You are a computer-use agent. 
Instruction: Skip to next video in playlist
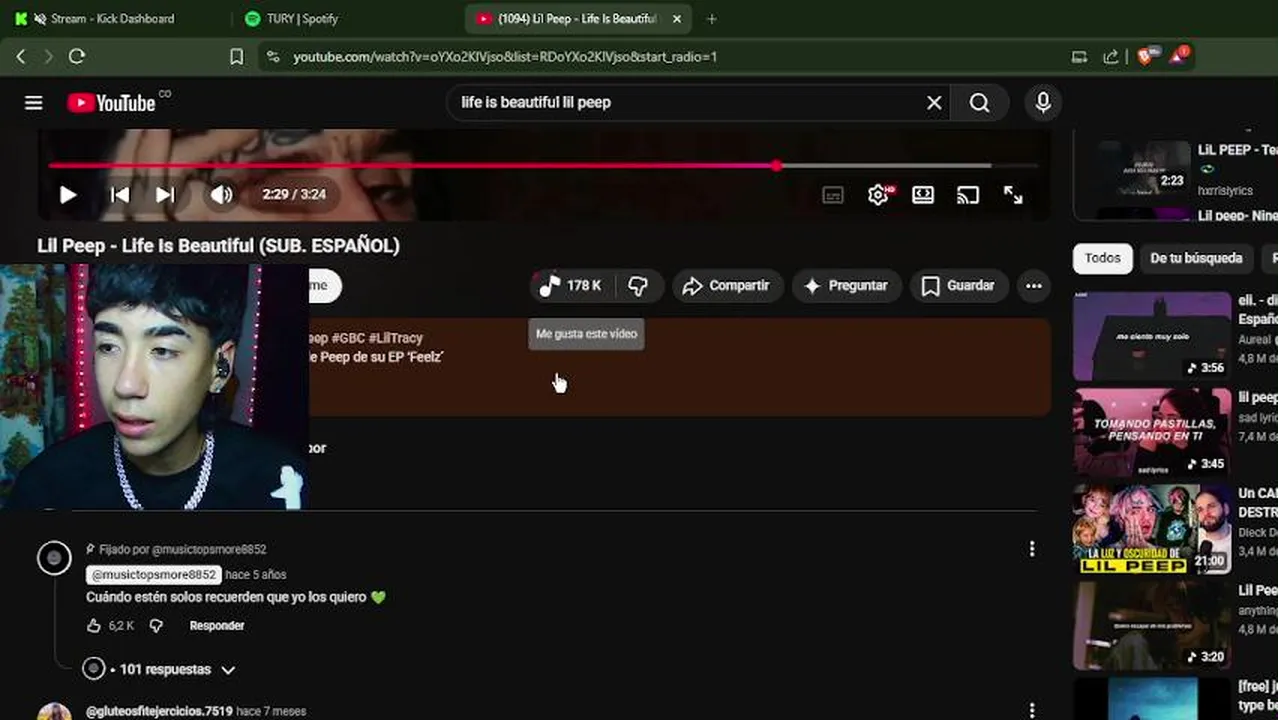[x=166, y=195]
